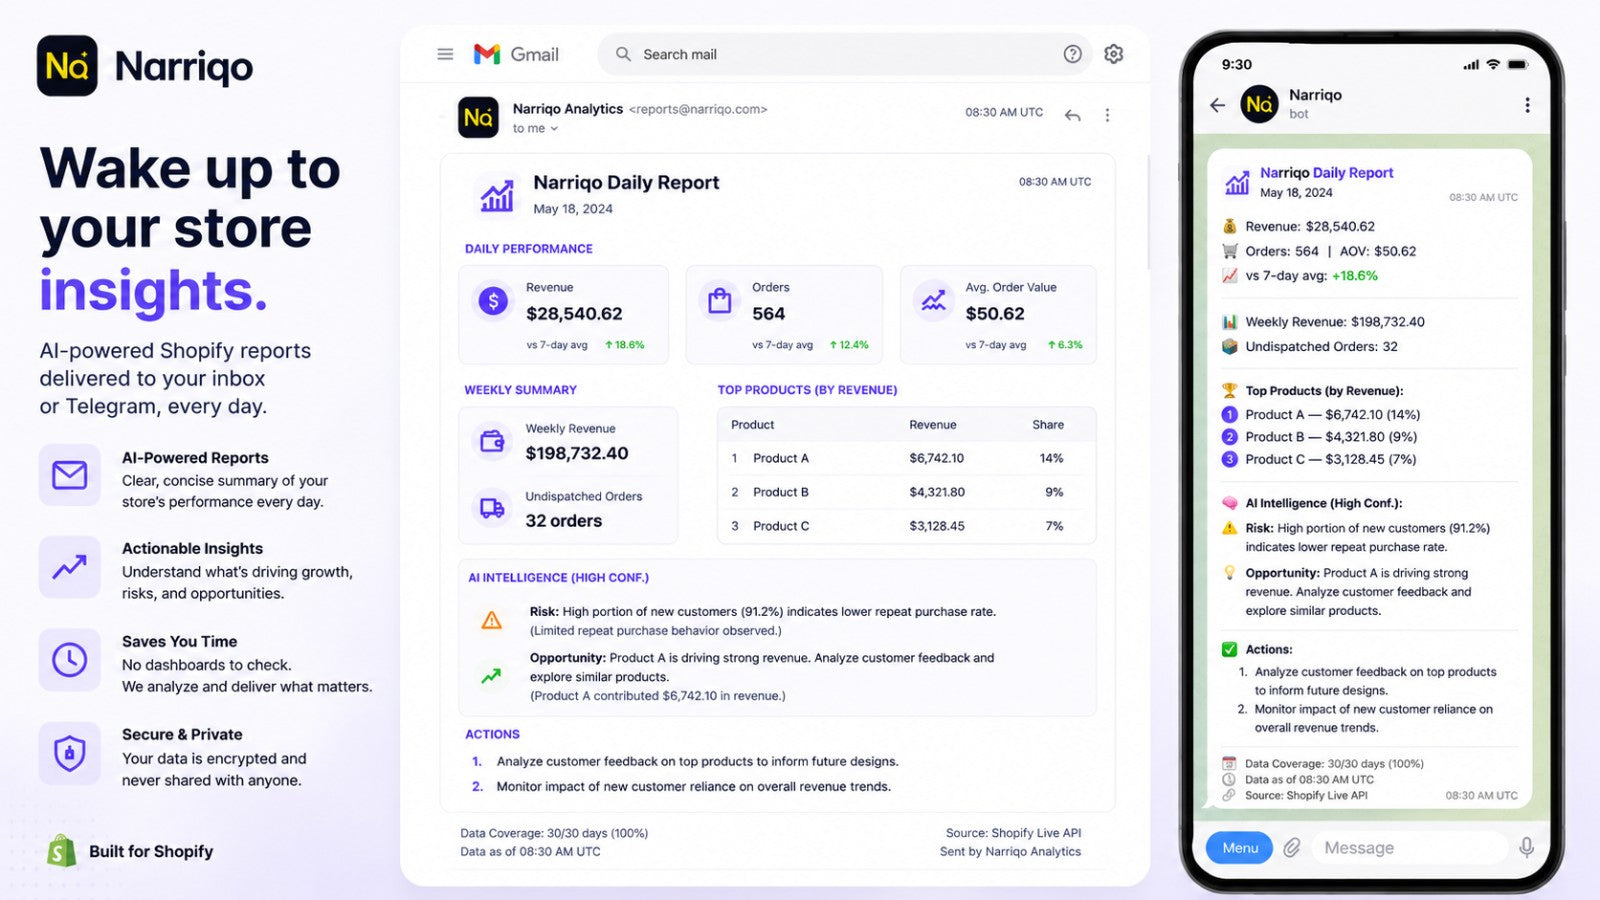Click the Undispatched Orders truck icon
Image resolution: width=1600 pixels, height=900 pixels.
[x=492, y=508]
